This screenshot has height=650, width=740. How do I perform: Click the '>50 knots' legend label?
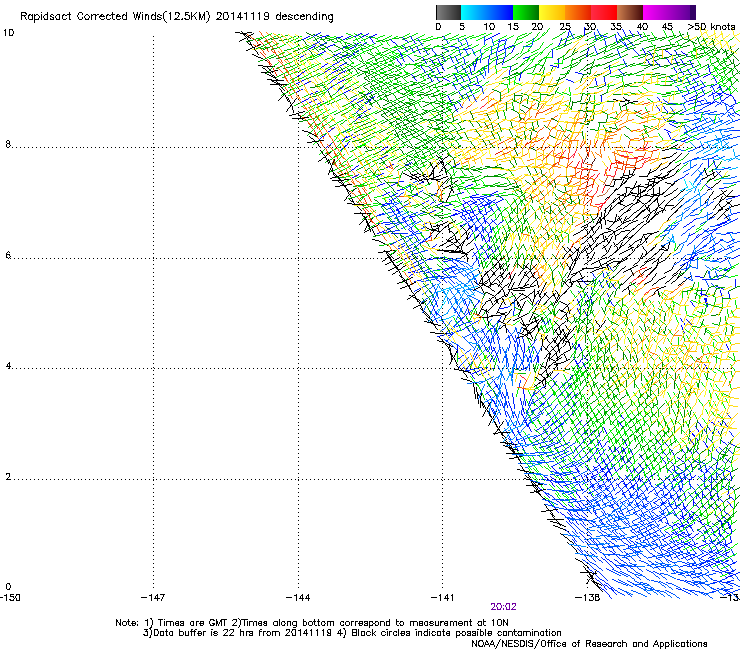(711, 27)
